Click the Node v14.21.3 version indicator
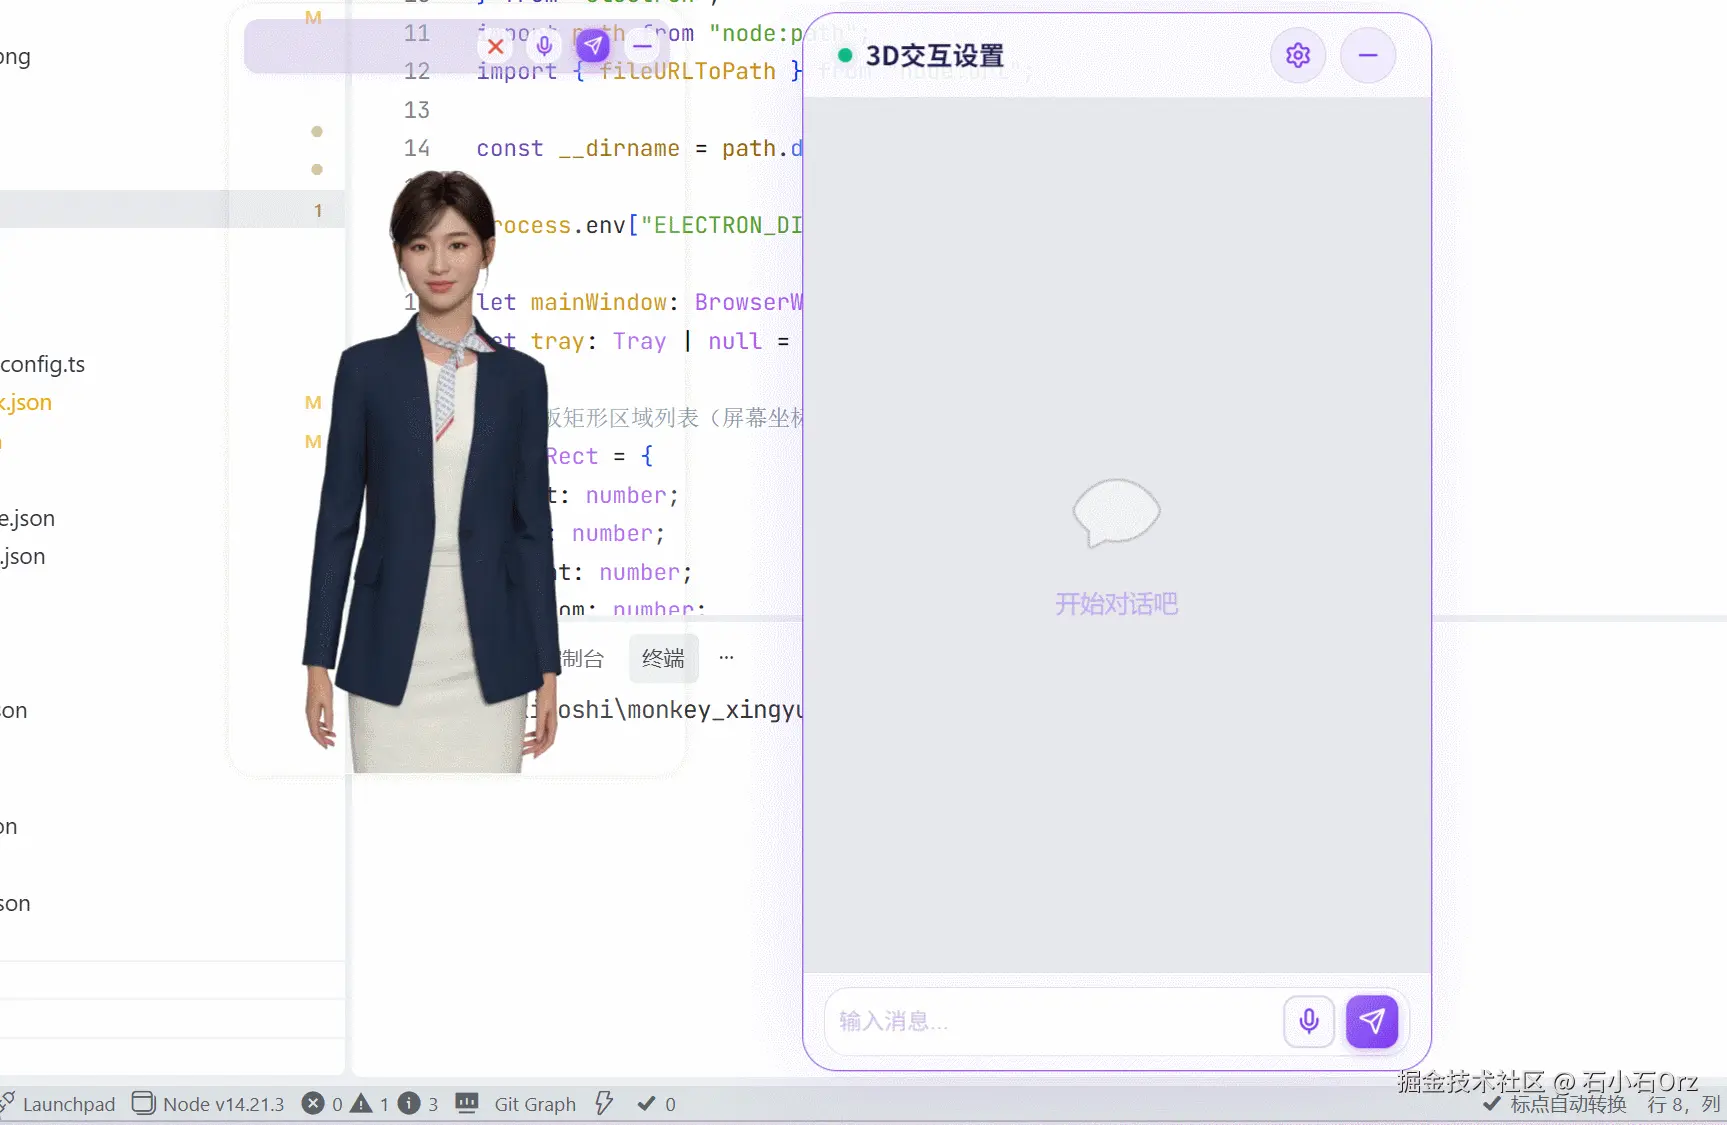Viewport: 1727px width, 1125px height. click(x=209, y=1104)
